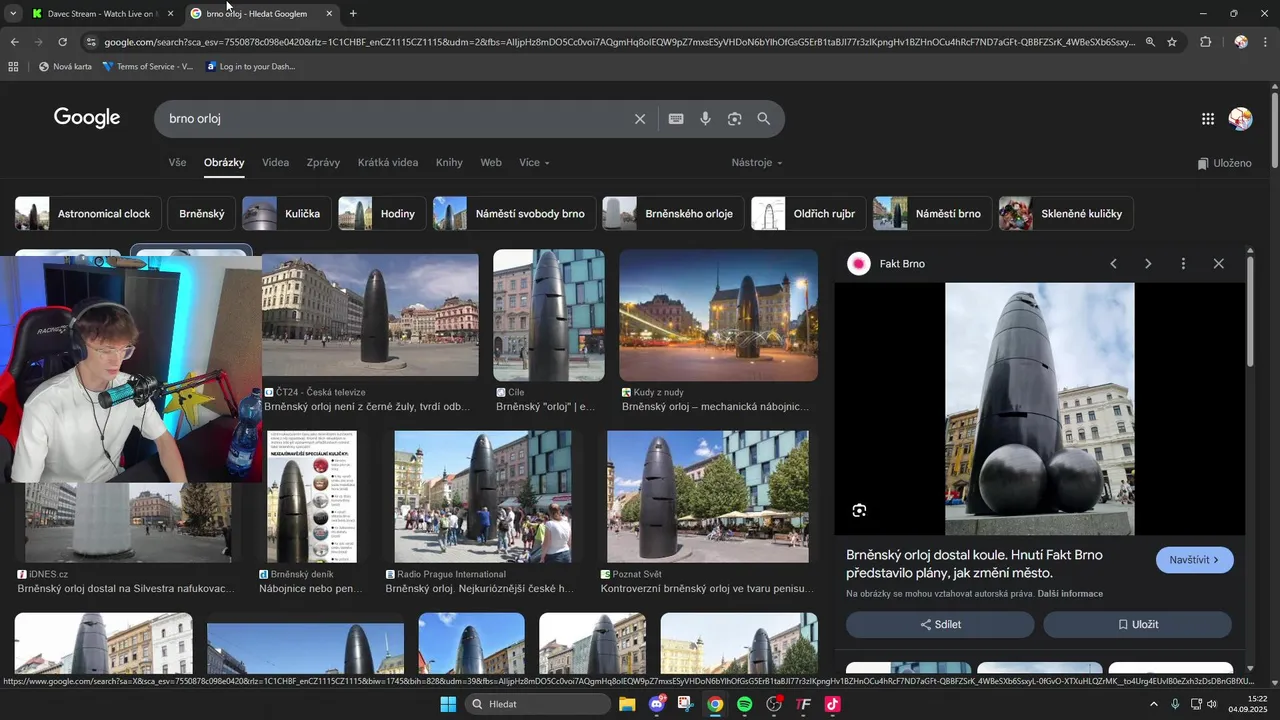Open Chrome three-dot menu

(x=1266, y=42)
